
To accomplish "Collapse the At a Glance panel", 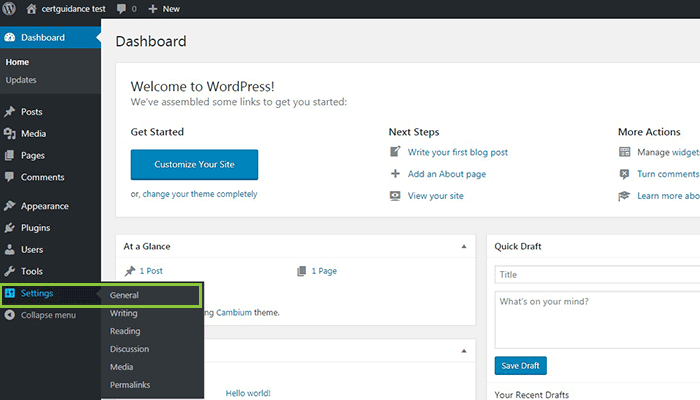I will tap(464, 246).
